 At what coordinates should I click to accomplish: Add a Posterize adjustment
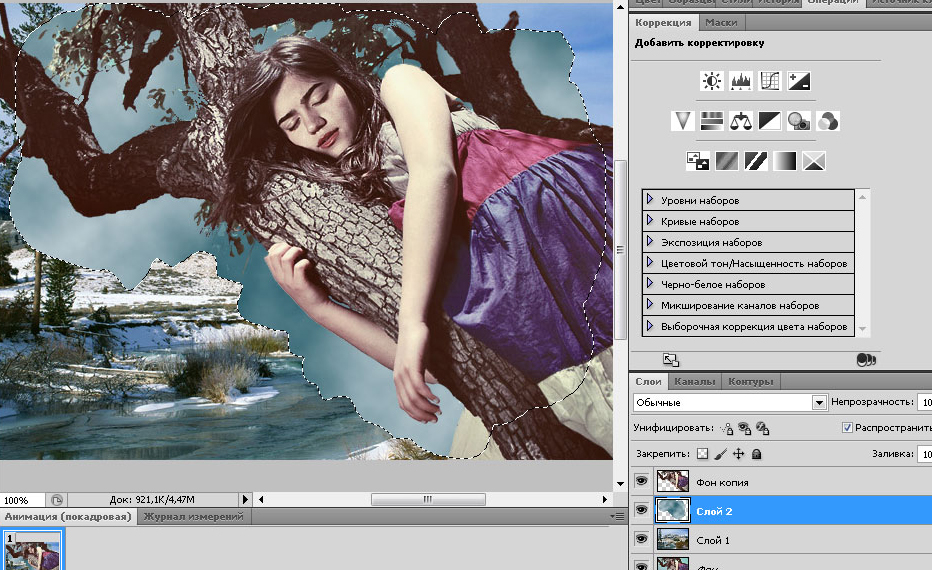[x=726, y=161]
